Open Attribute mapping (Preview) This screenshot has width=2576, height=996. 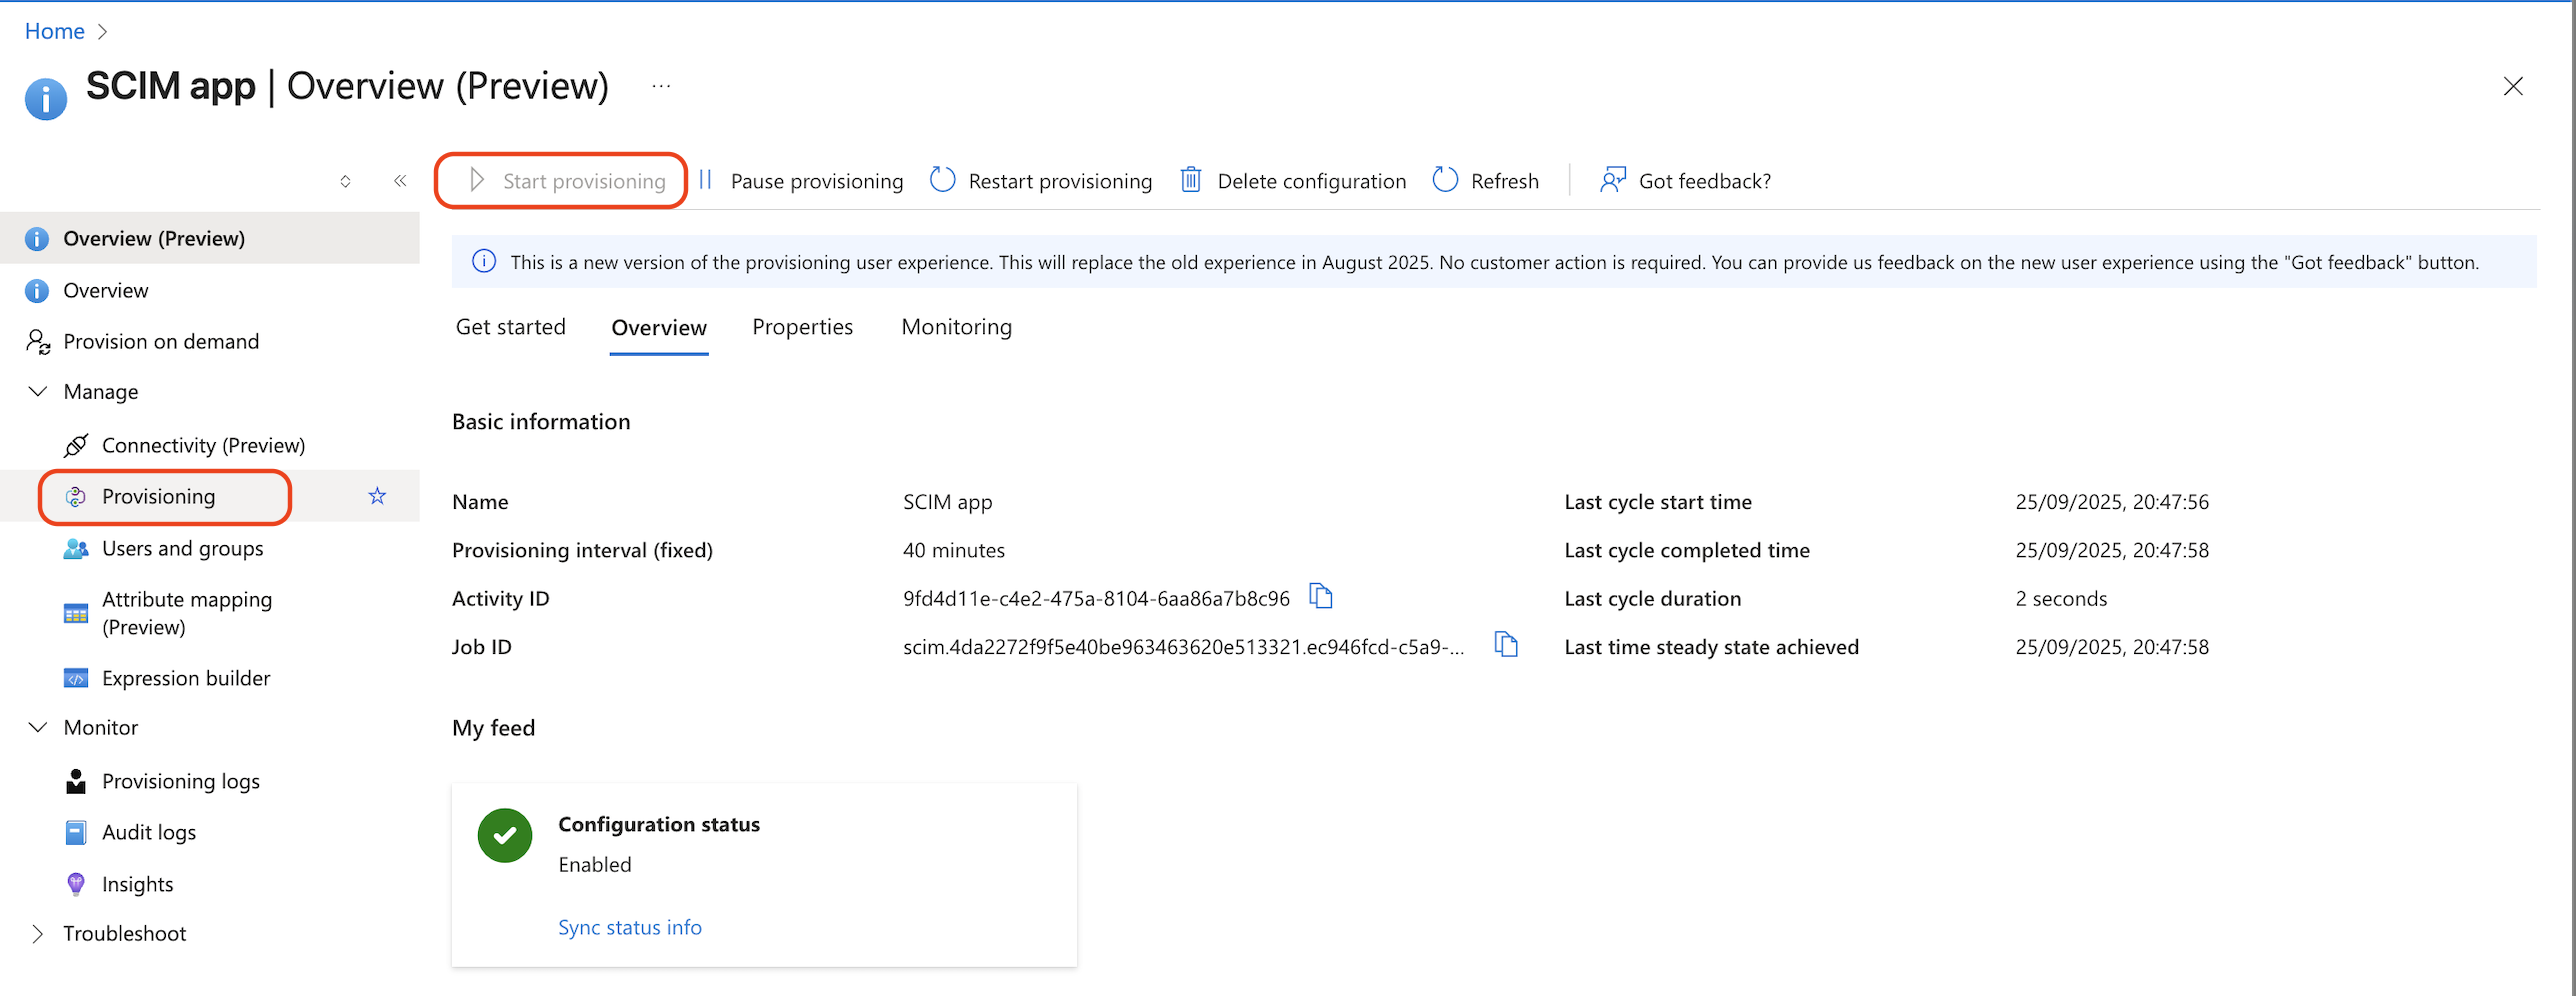[x=187, y=612]
